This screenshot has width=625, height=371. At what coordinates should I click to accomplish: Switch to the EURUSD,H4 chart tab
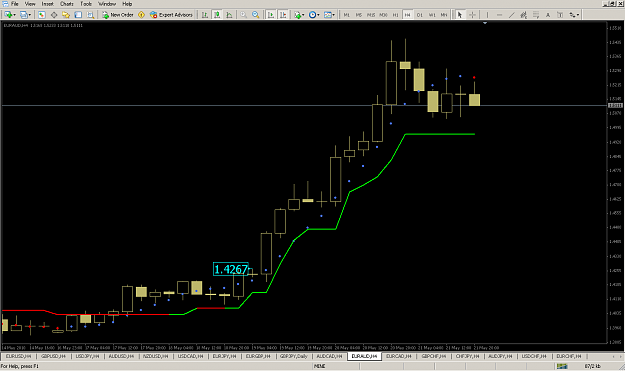(x=18, y=356)
